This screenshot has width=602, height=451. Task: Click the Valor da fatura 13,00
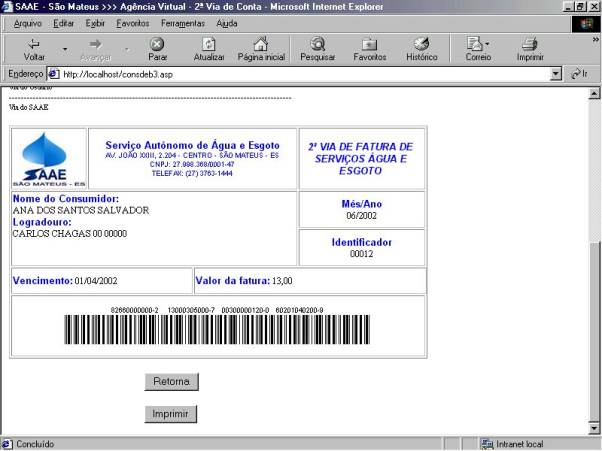[282, 281]
